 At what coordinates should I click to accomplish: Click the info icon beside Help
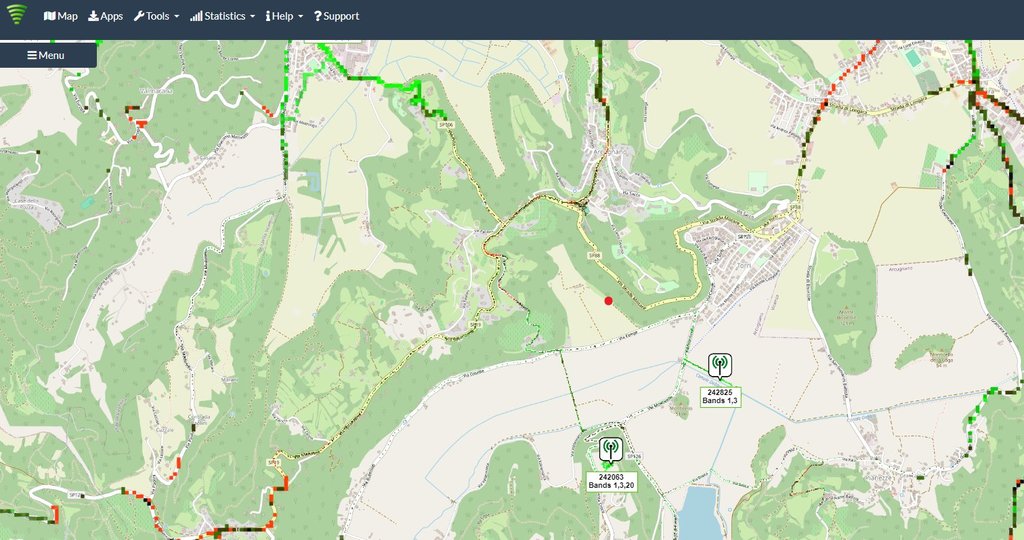coord(268,16)
